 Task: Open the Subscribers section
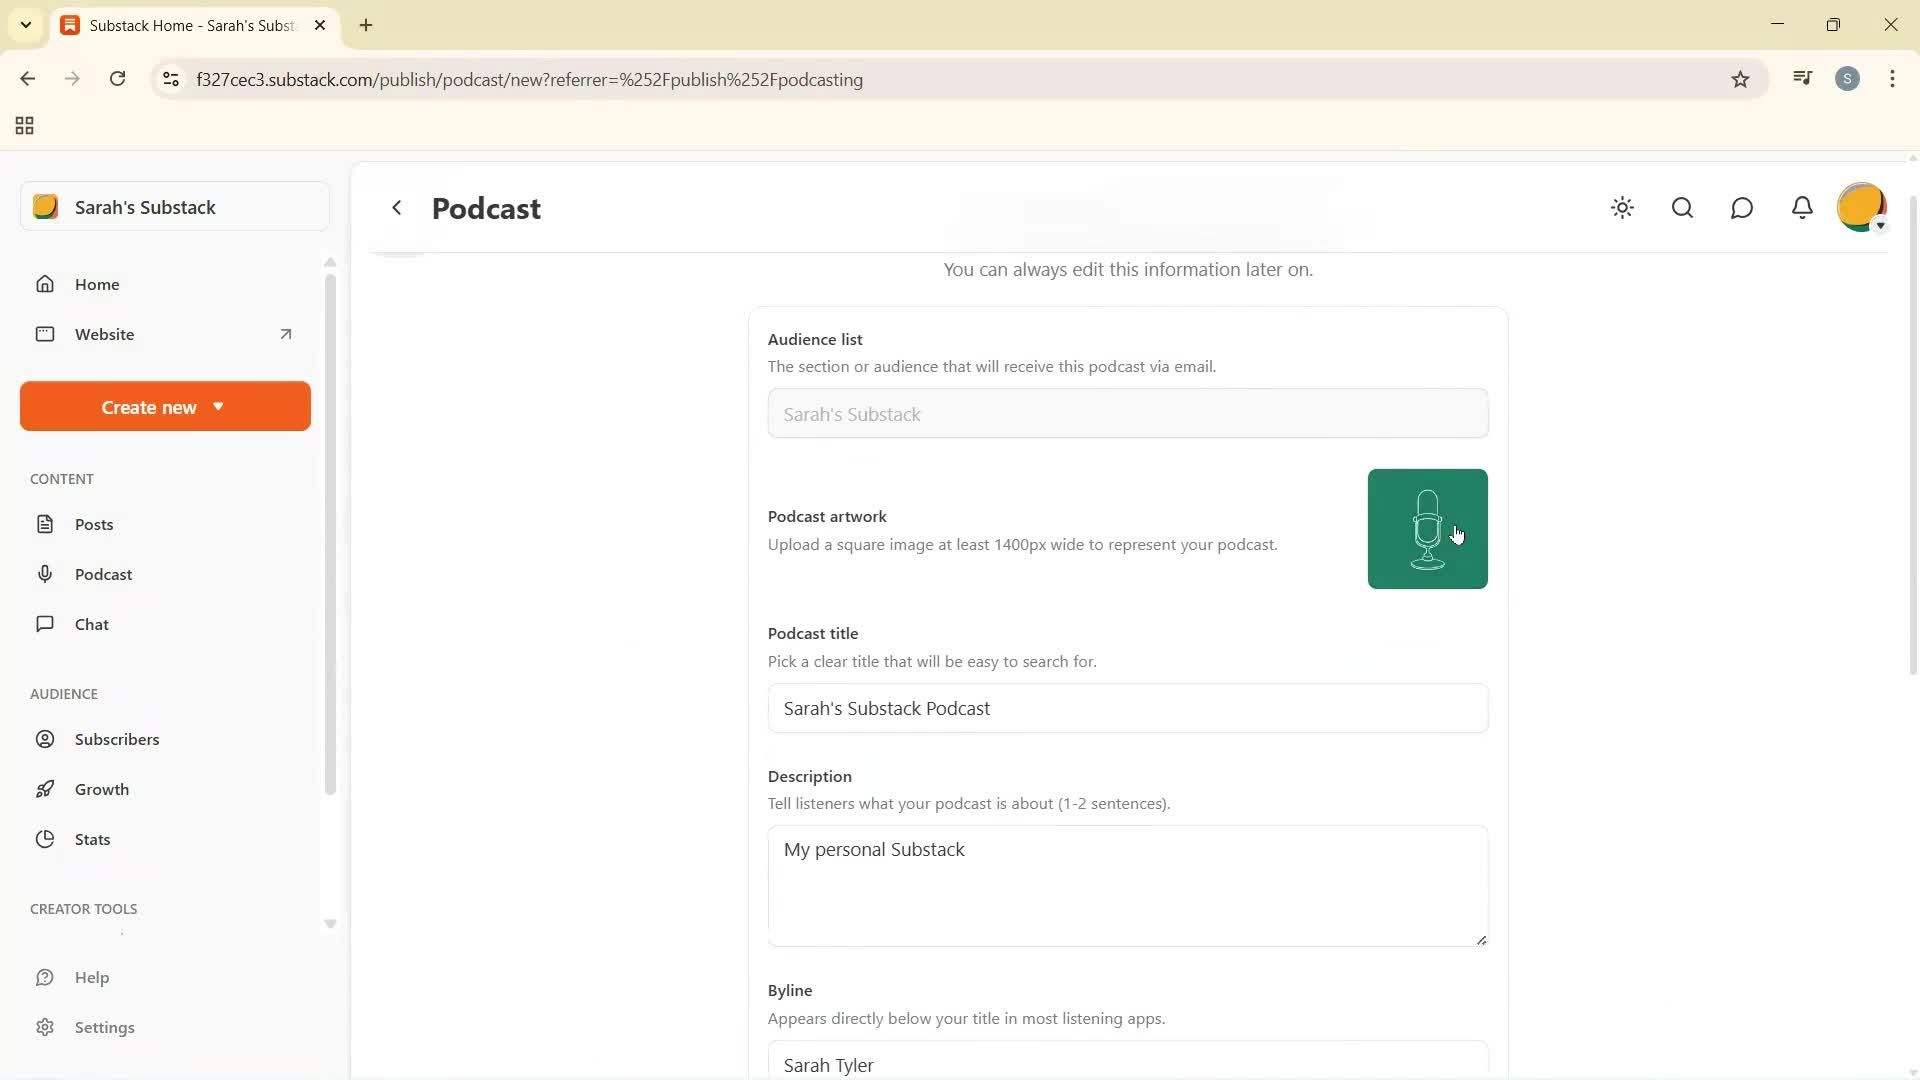(118, 739)
